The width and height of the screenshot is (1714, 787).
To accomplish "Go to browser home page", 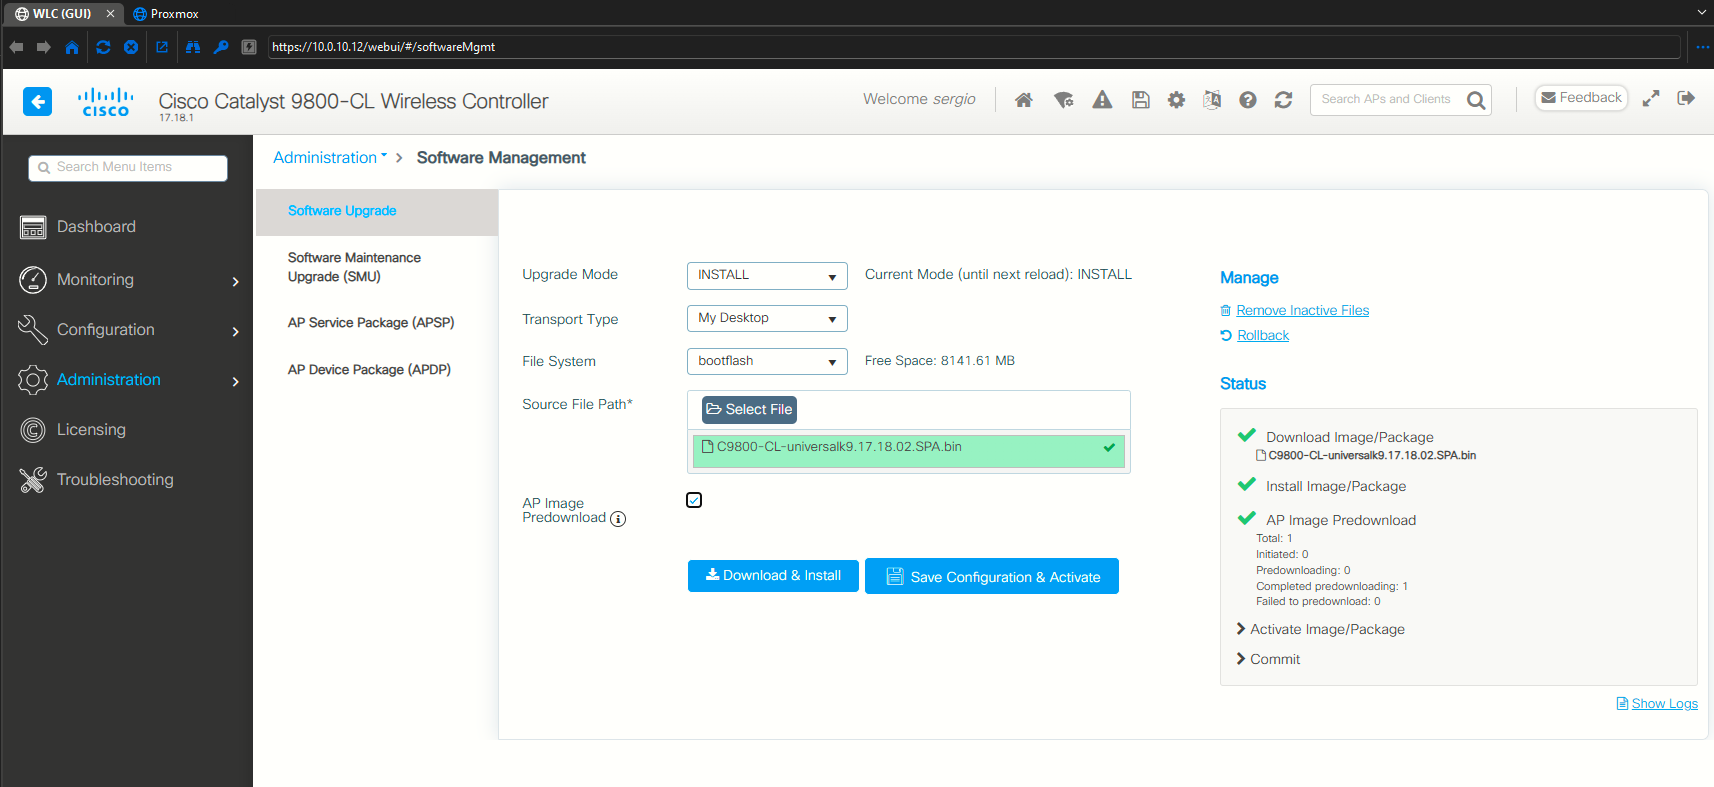I will (x=72, y=47).
